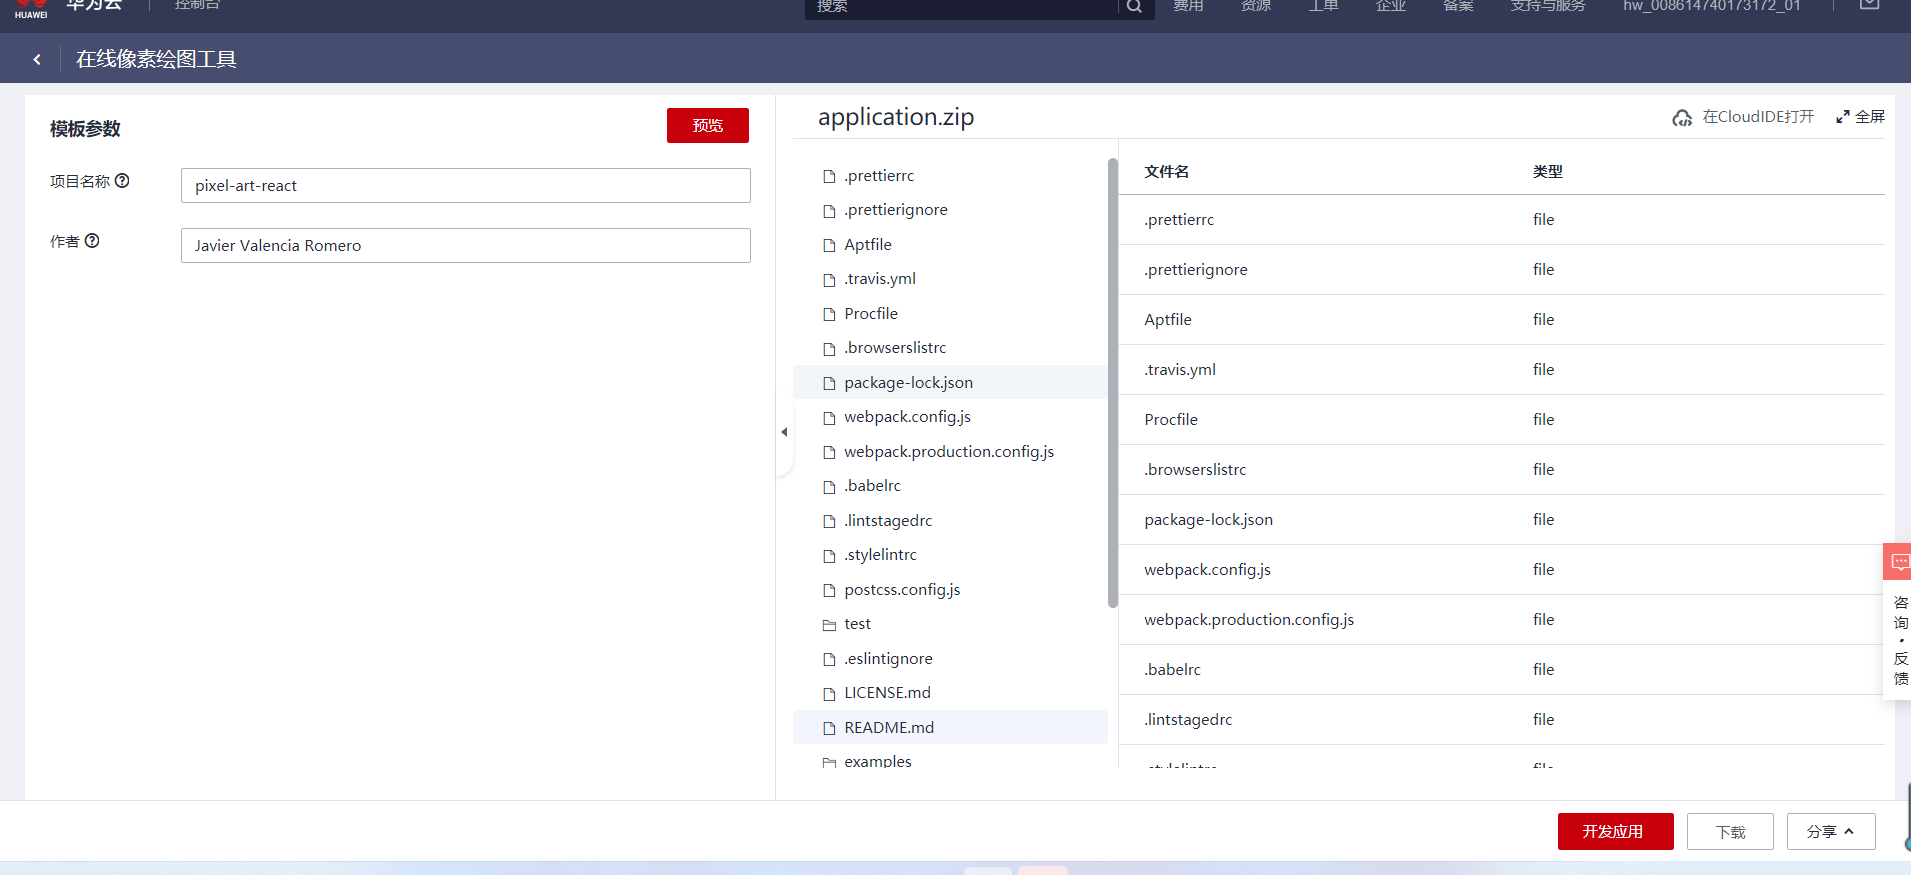This screenshot has width=1911, height=875.
Task: Click the file icon beside .prettierrc in tree
Action: click(829, 177)
